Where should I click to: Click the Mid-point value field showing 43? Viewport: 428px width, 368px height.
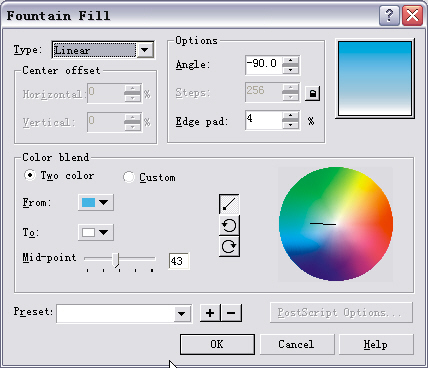pyautogui.click(x=179, y=261)
